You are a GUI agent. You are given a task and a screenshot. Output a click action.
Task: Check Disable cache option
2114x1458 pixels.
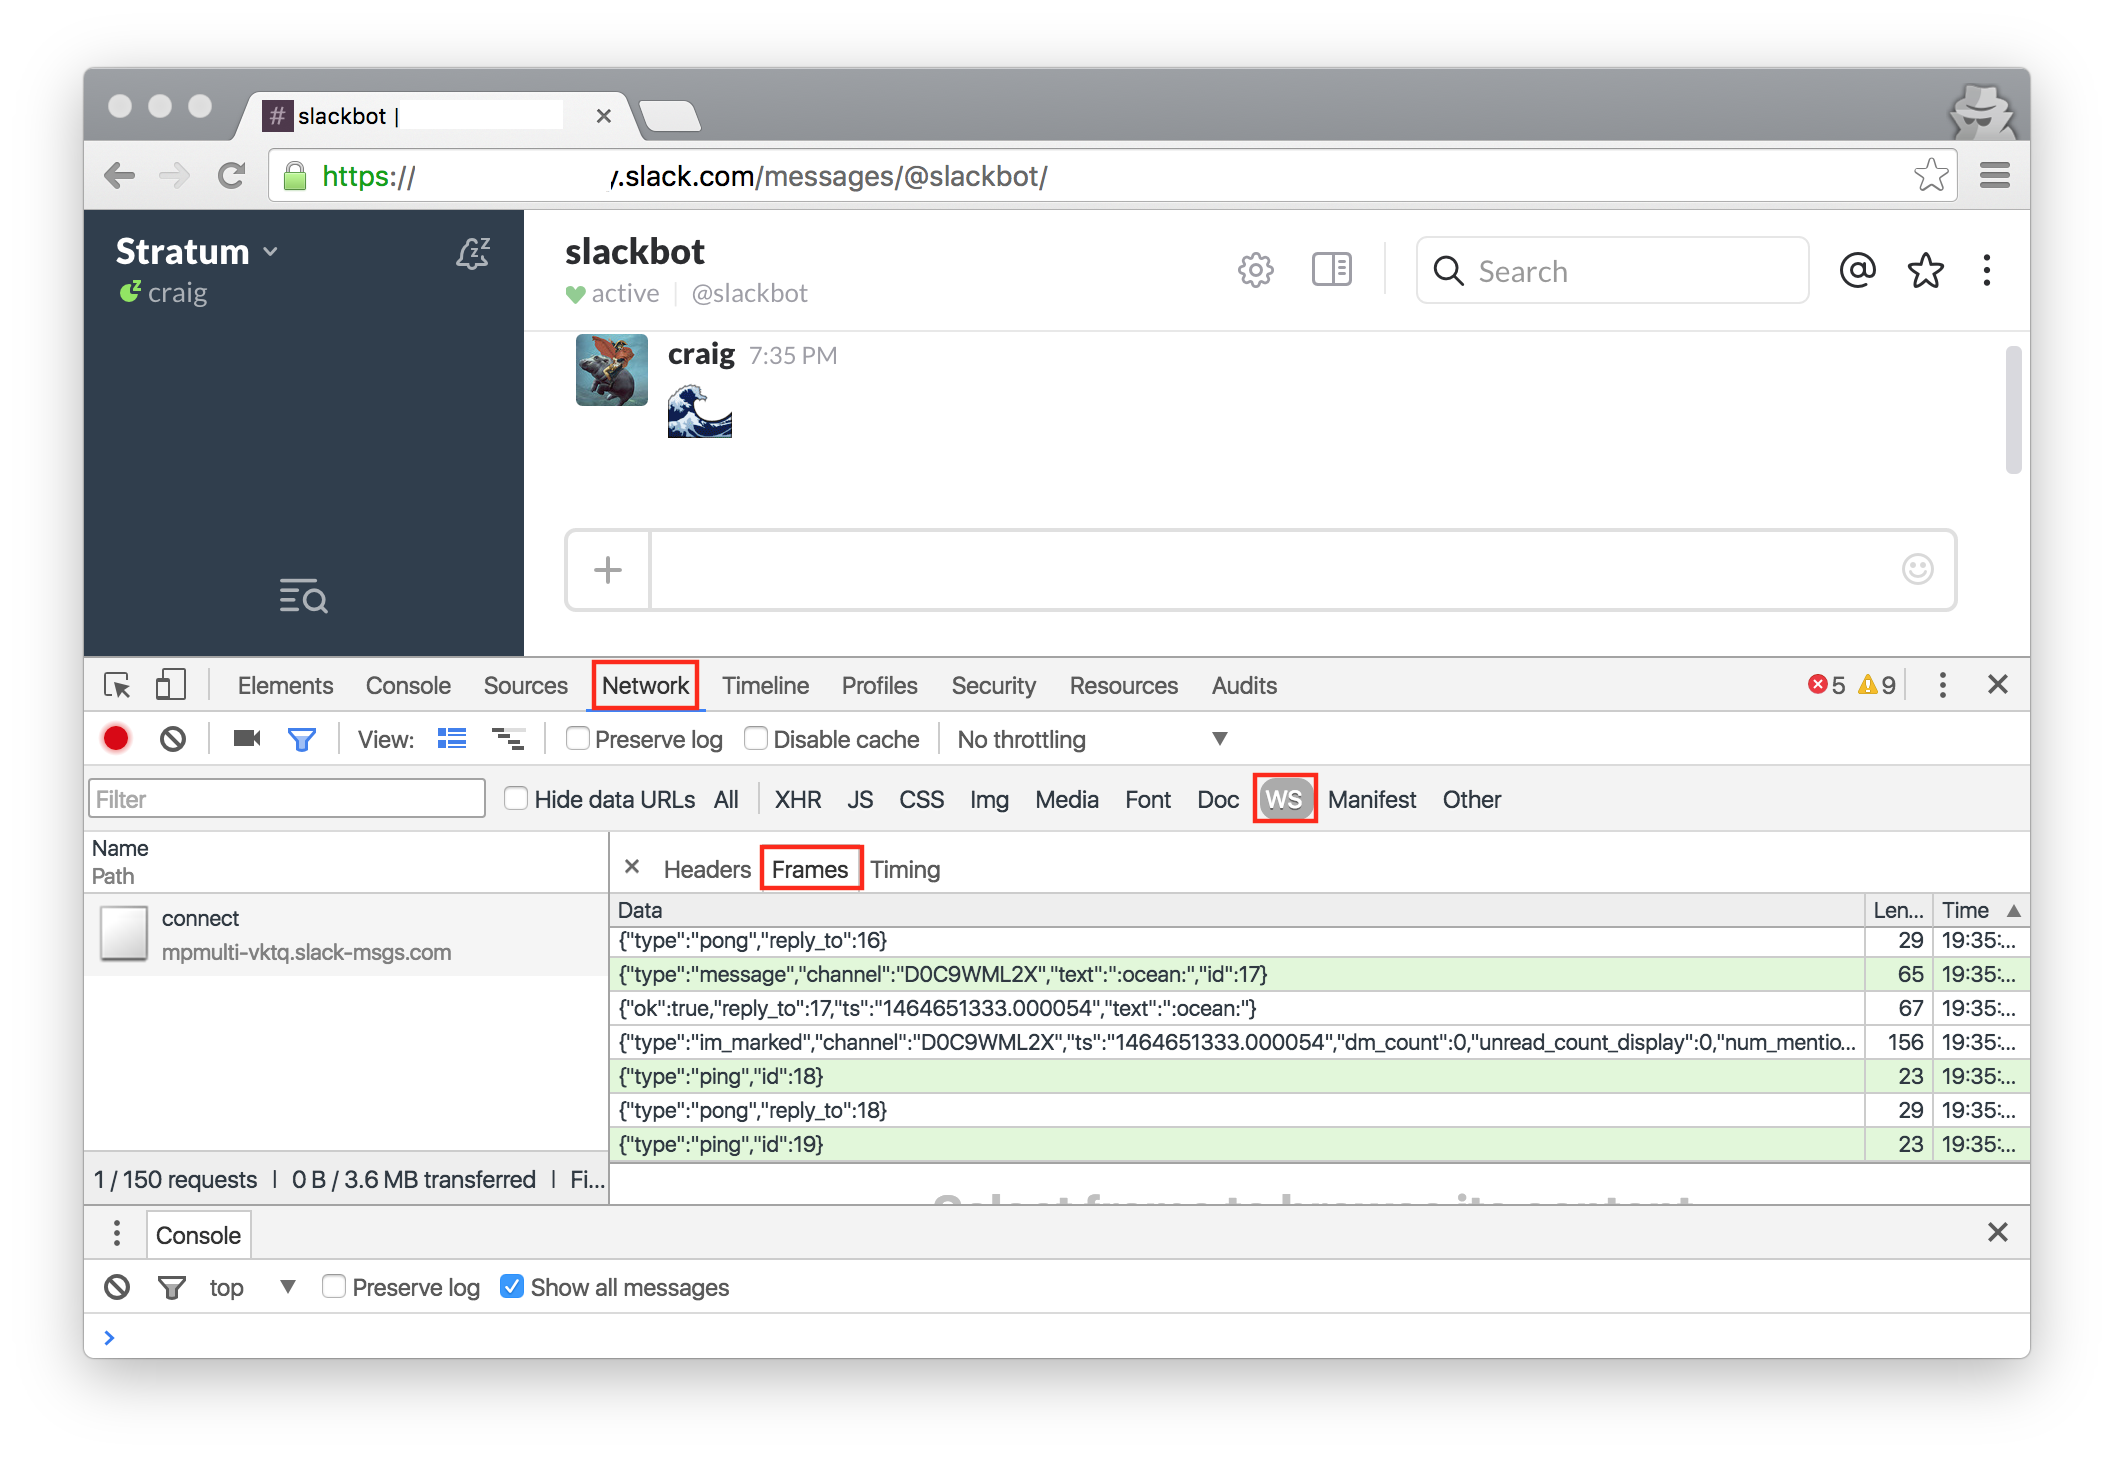(x=756, y=739)
